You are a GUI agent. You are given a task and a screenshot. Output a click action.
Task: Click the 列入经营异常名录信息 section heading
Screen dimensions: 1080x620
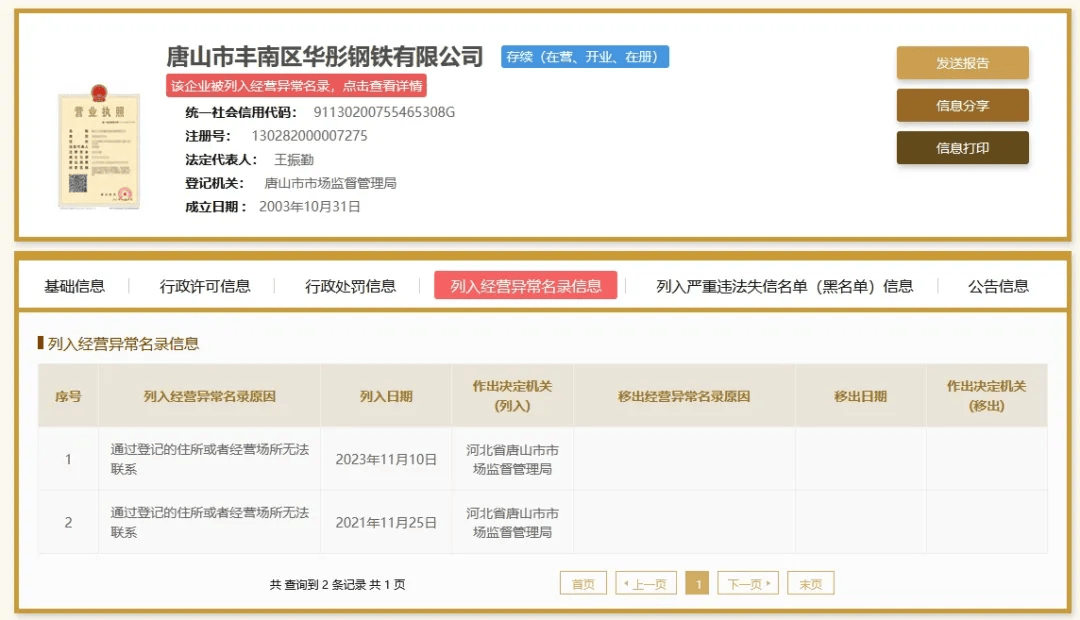[x=123, y=344]
